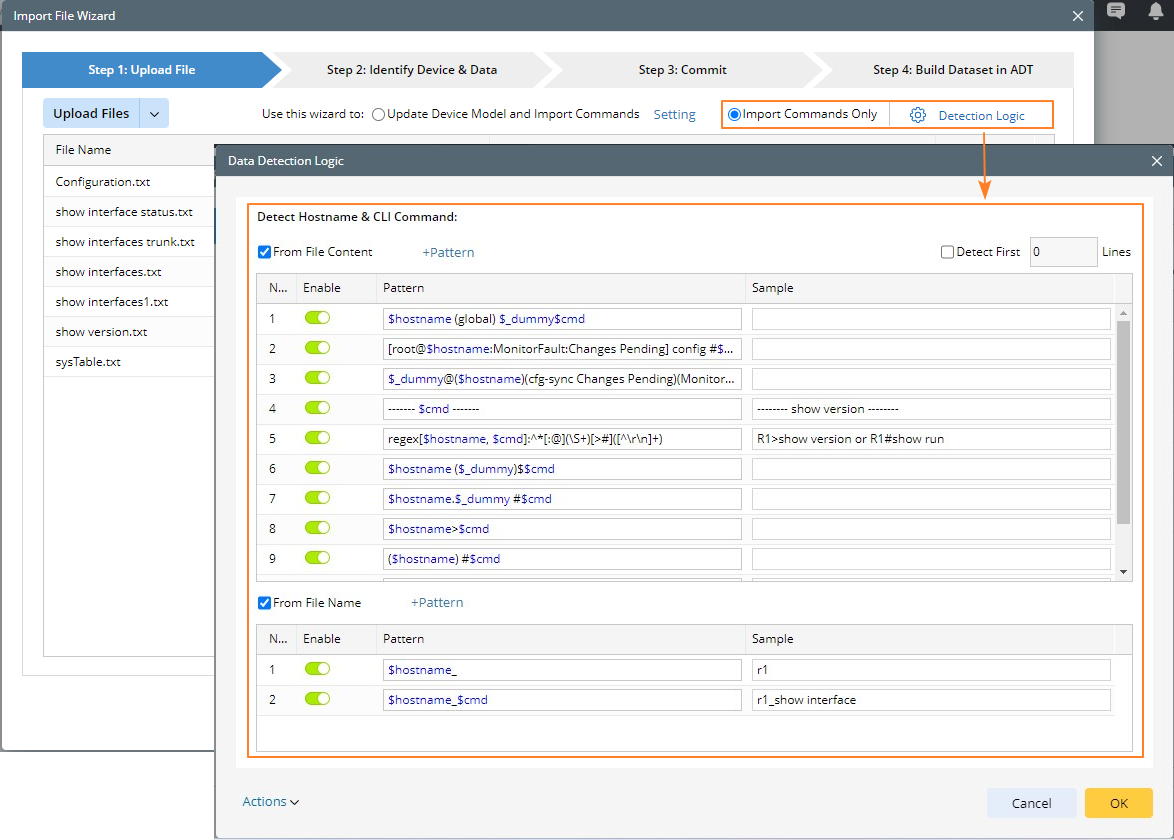
Task: Toggle enable switch for file name pattern 2
Action: (x=317, y=699)
